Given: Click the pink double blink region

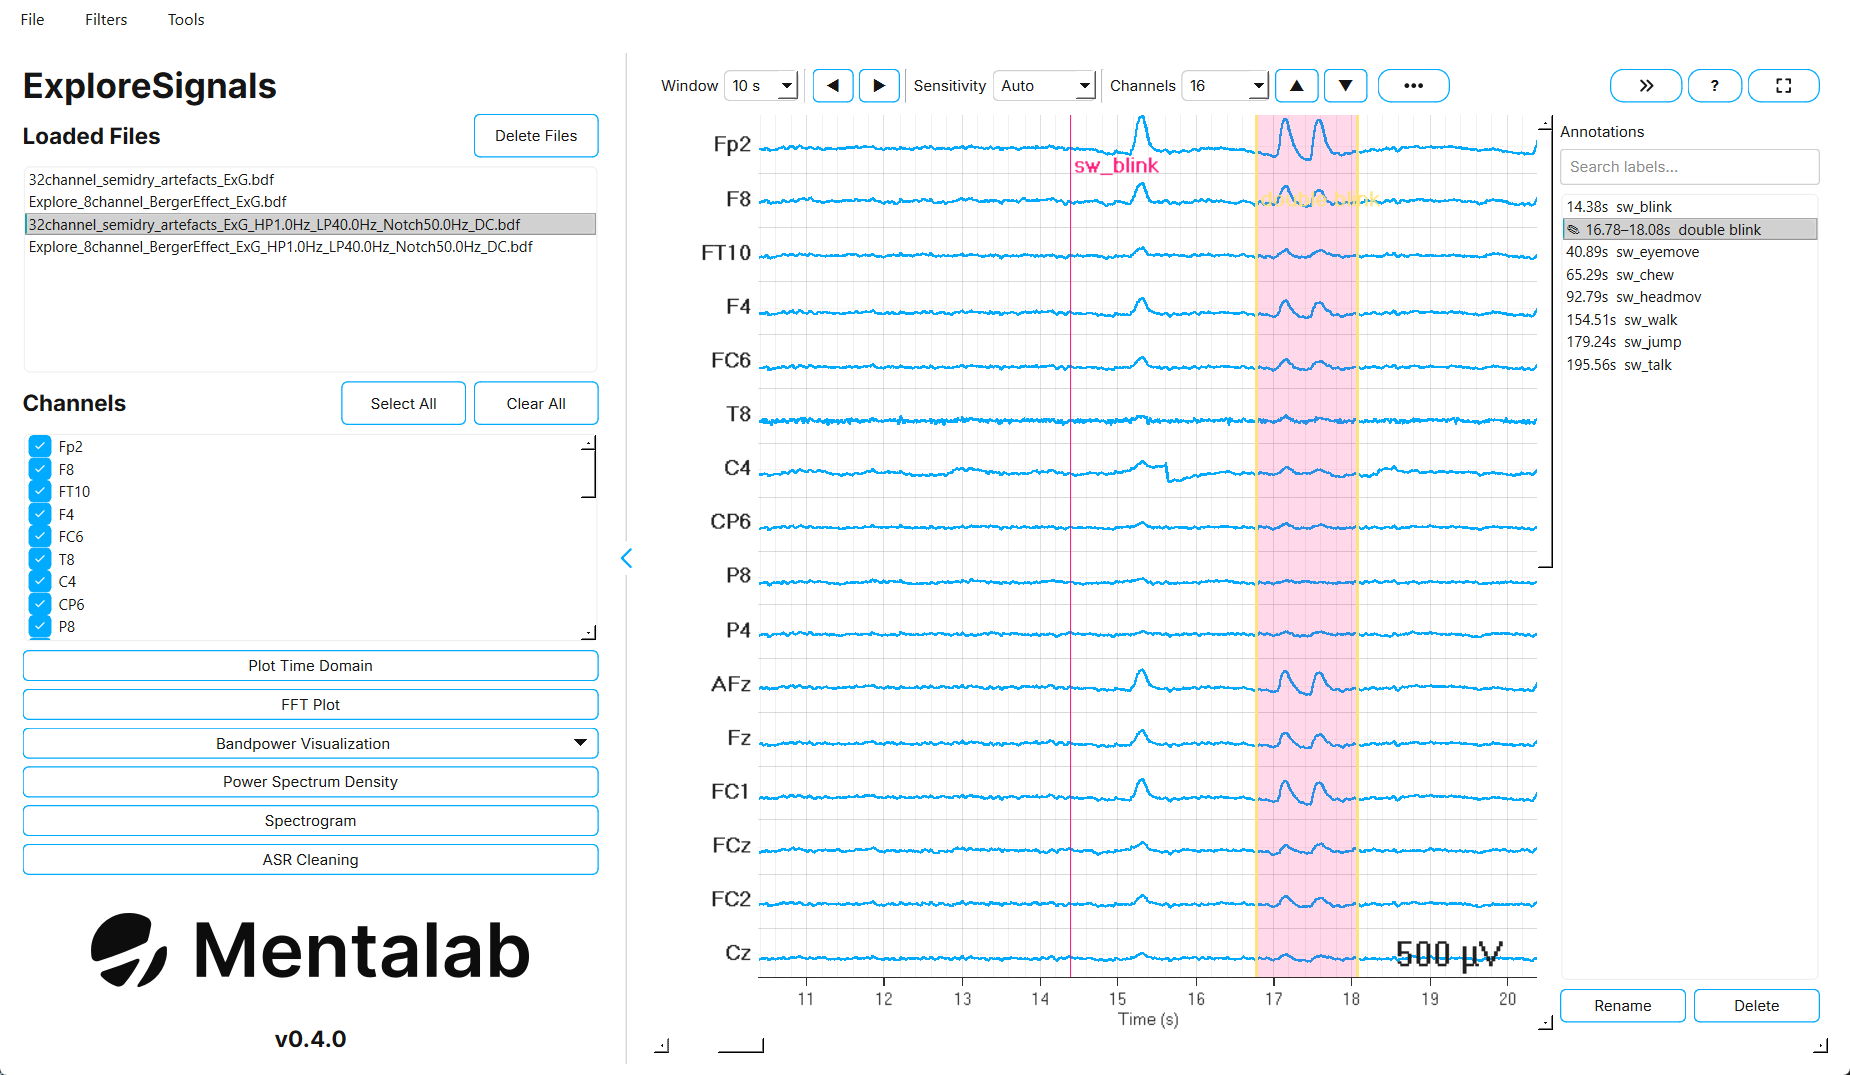Looking at the screenshot, I should 1306,545.
